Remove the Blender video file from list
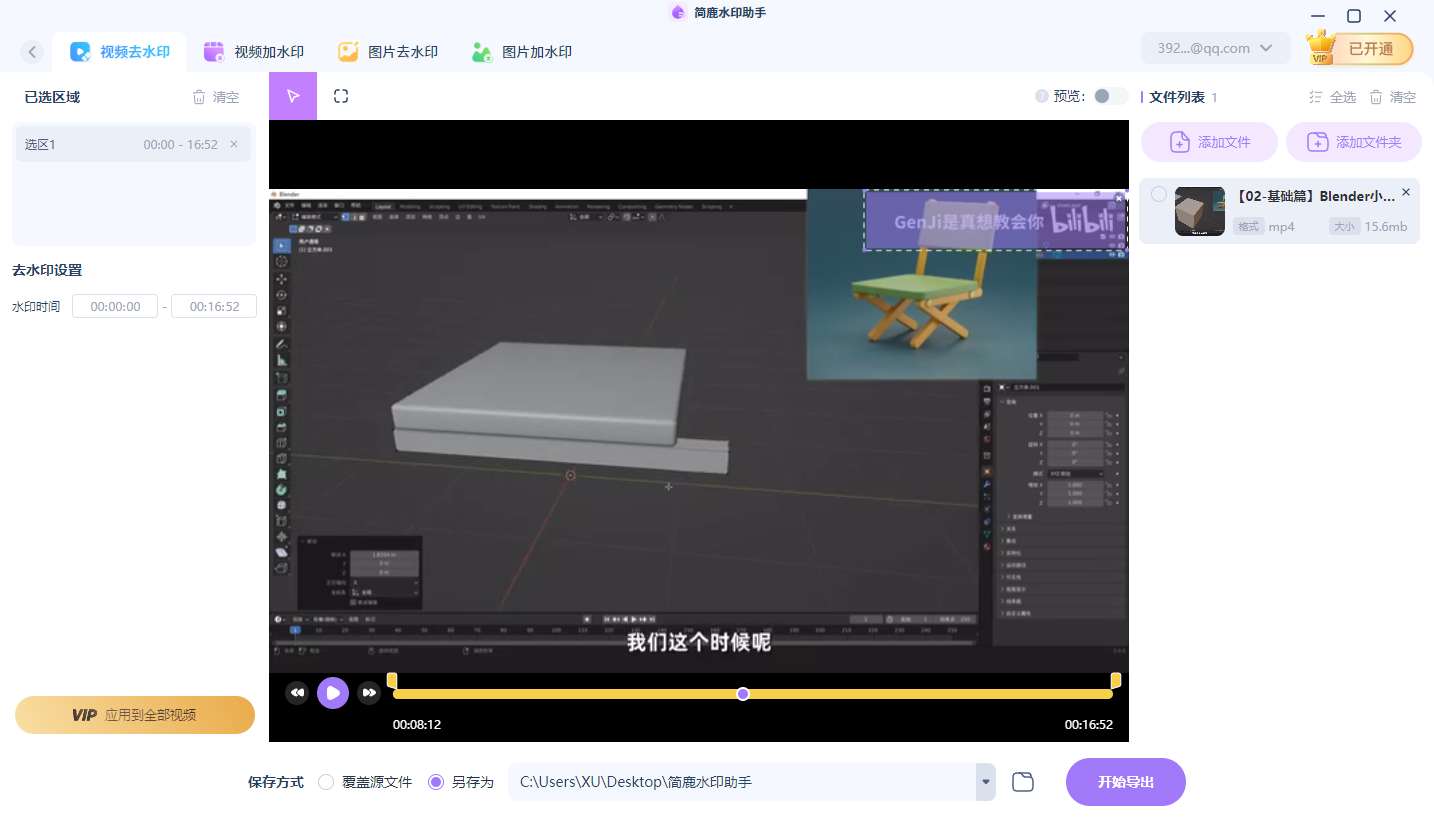The height and width of the screenshot is (822, 1434). click(1406, 192)
